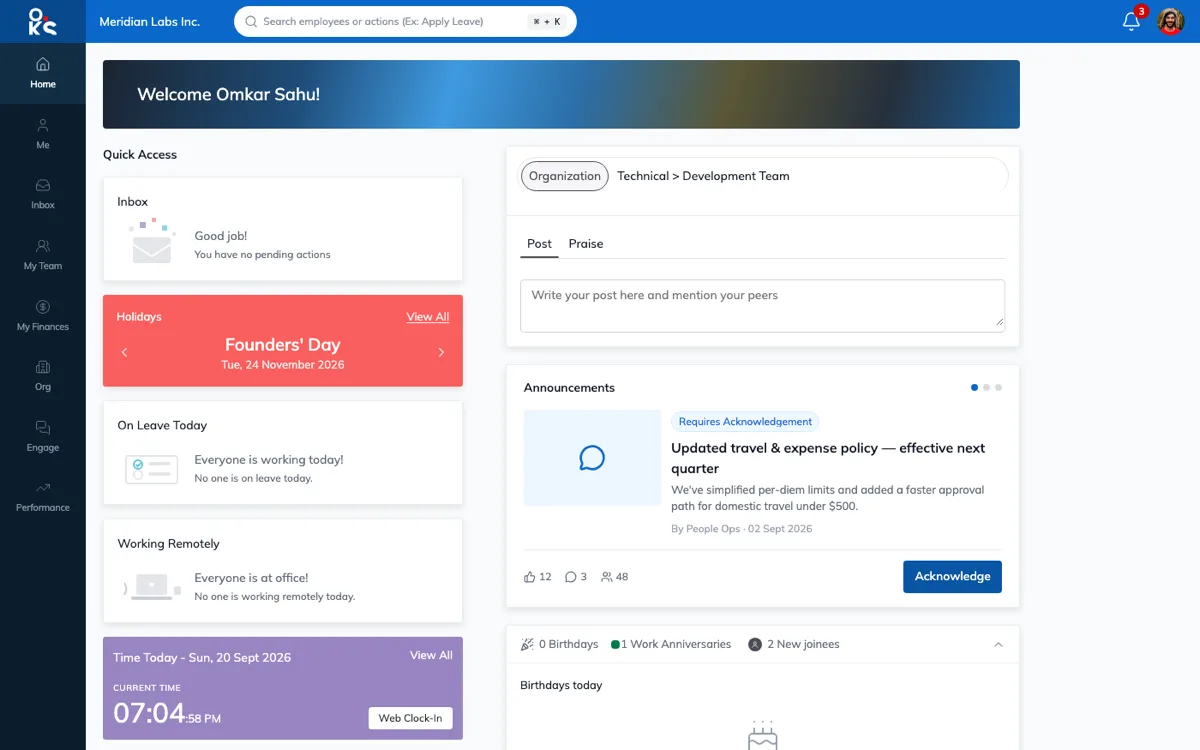Screen dimensions: 1200x750
Task: Click the Web Clock-In button
Action: click(410, 718)
